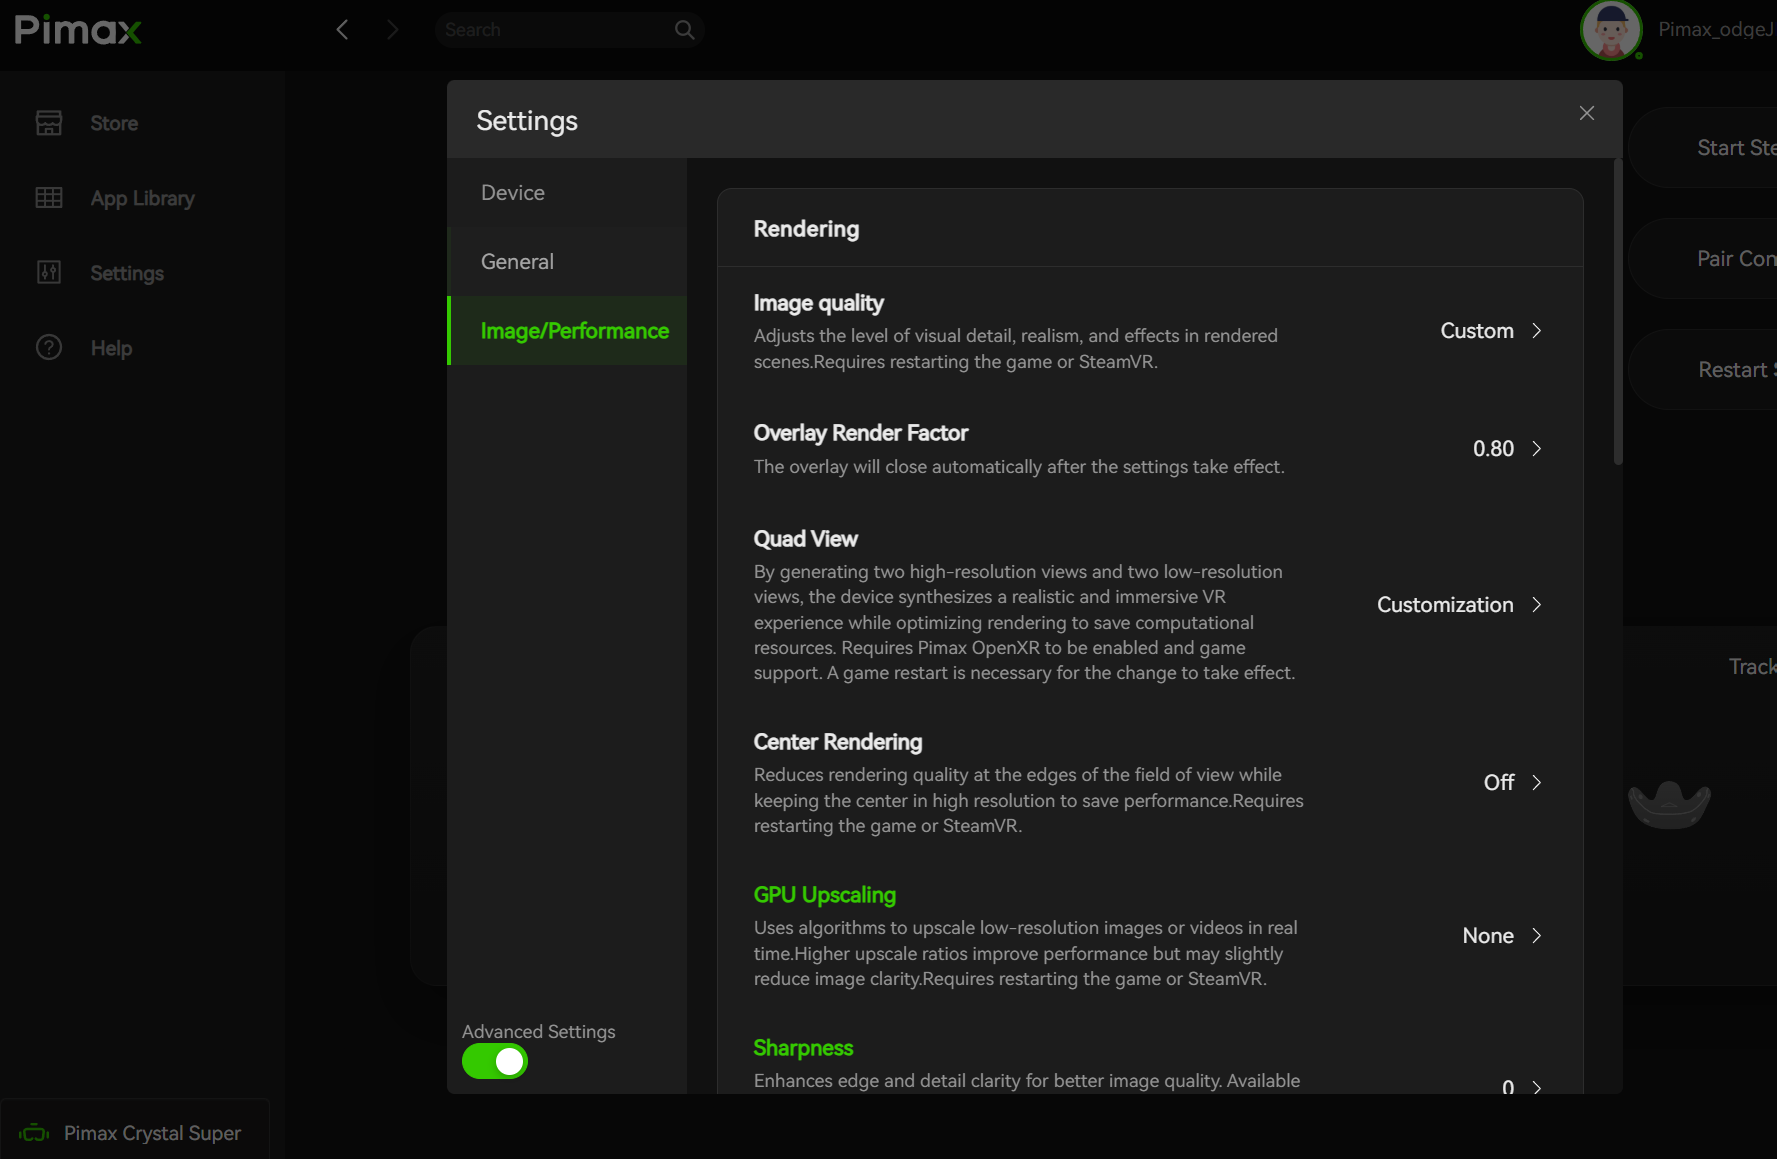Click the App Library grid icon
Viewport: 1777px width, 1159px height.
click(x=49, y=198)
